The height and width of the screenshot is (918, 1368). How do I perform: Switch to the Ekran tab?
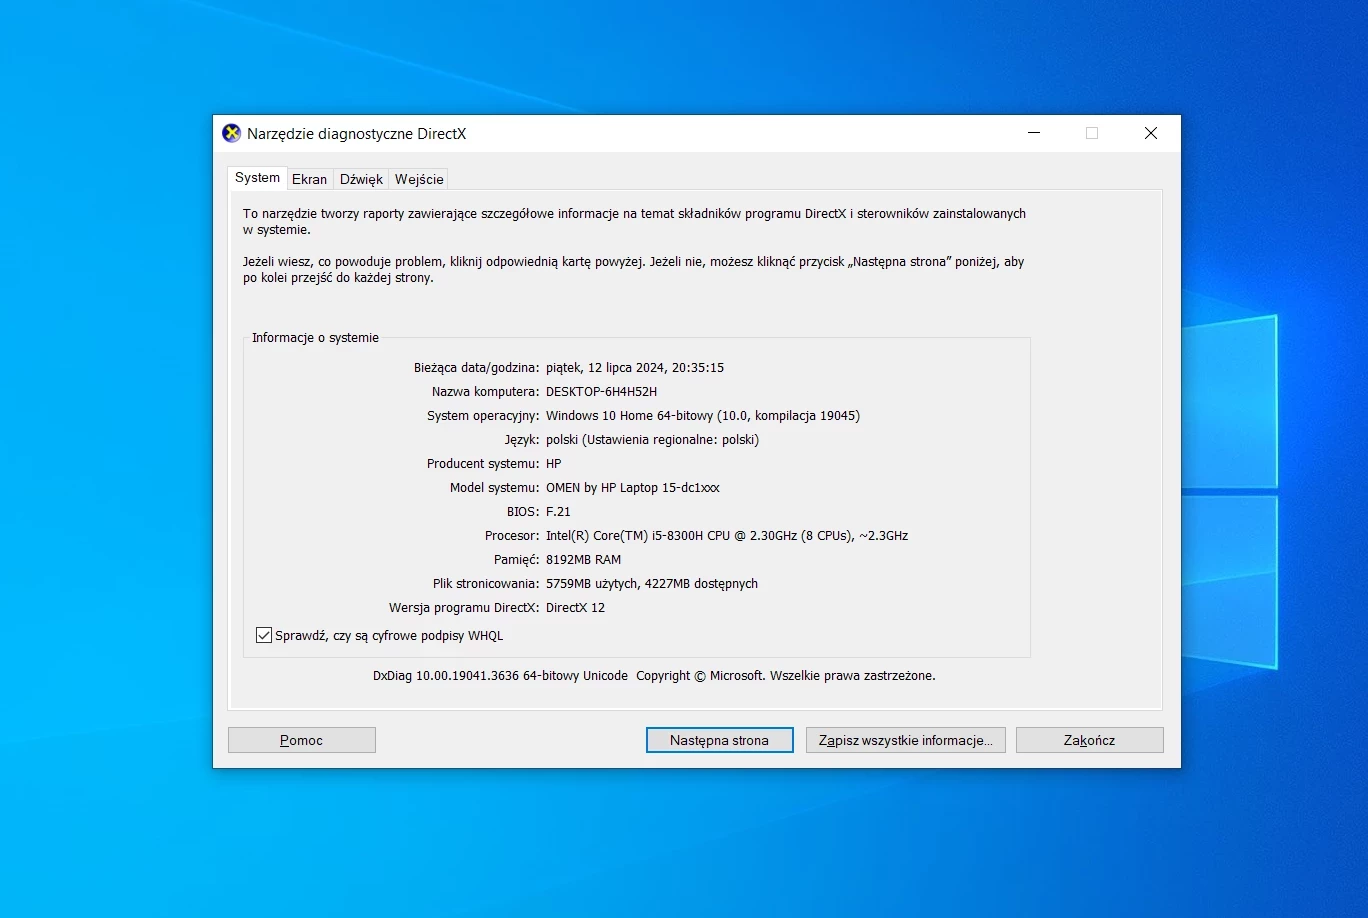tap(309, 179)
